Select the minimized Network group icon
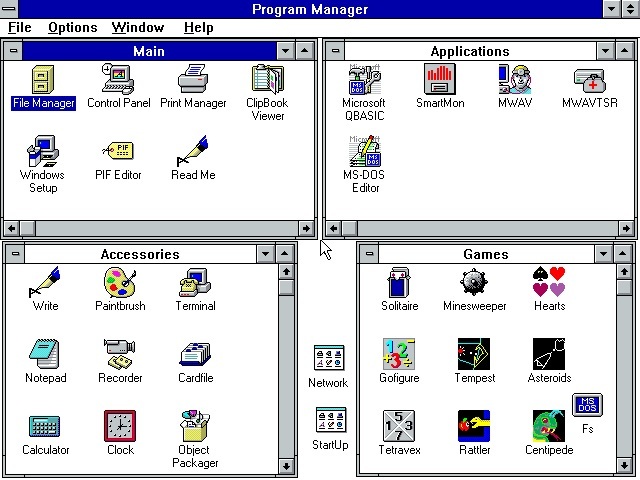Image resolution: width=640 pixels, height=480 pixels. 329,358
